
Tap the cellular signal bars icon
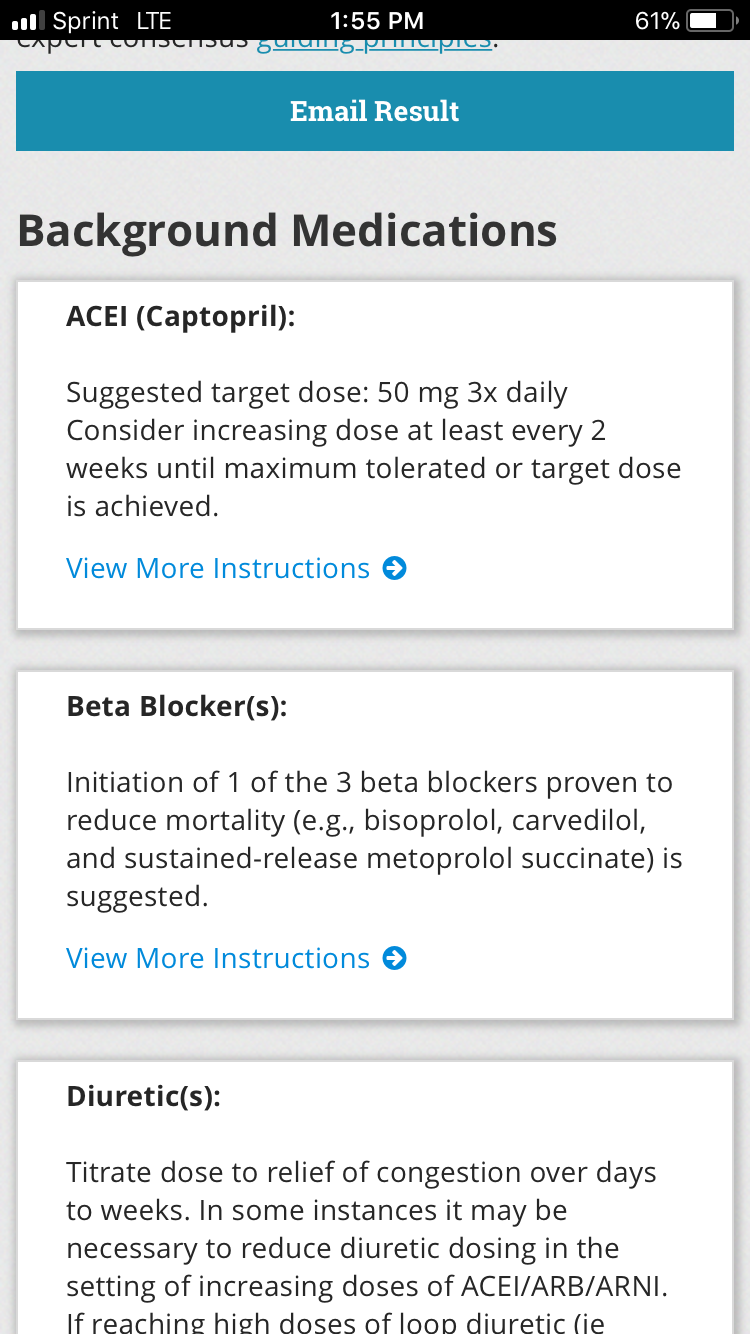click(28, 20)
